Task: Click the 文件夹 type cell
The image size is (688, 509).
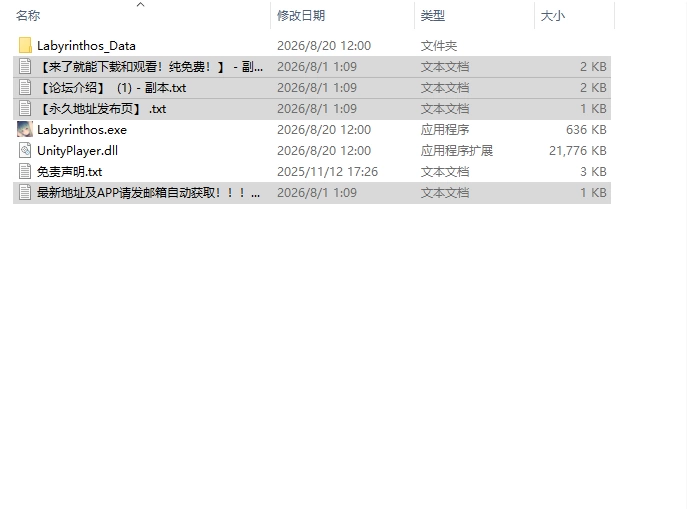Action: [x=439, y=46]
